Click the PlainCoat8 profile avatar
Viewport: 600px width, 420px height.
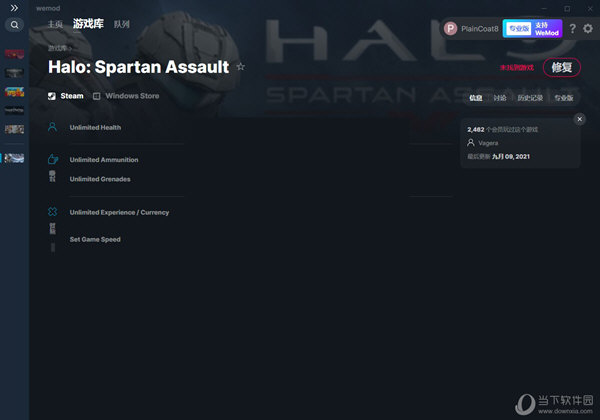pos(450,29)
